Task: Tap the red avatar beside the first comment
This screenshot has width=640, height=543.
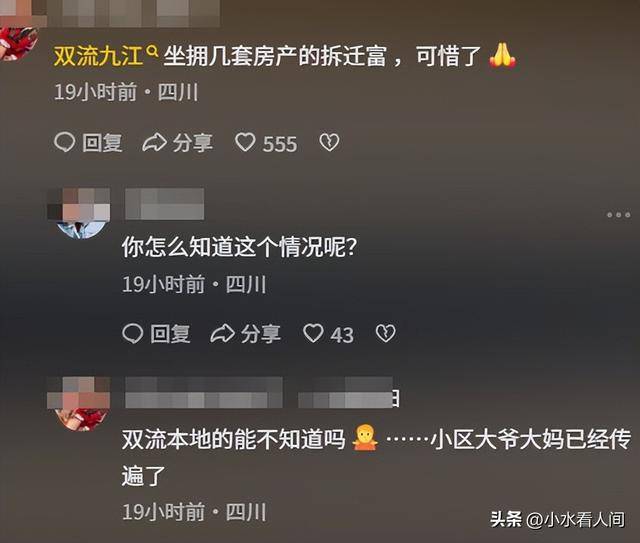Action: [x=16, y=43]
